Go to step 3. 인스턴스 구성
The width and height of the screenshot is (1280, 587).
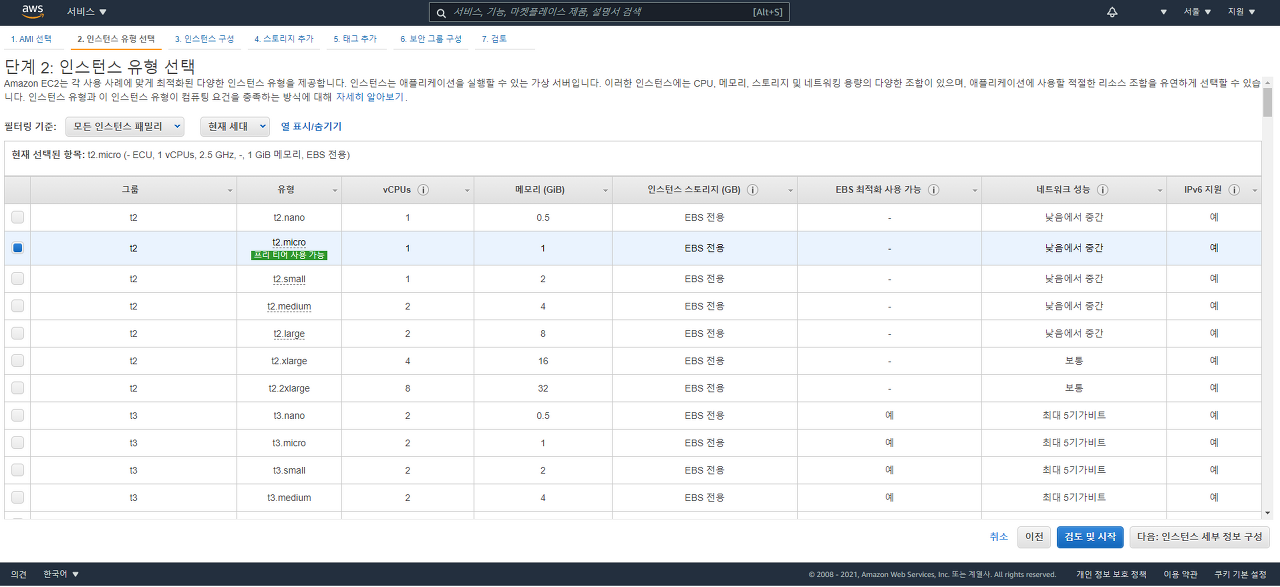(x=204, y=39)
